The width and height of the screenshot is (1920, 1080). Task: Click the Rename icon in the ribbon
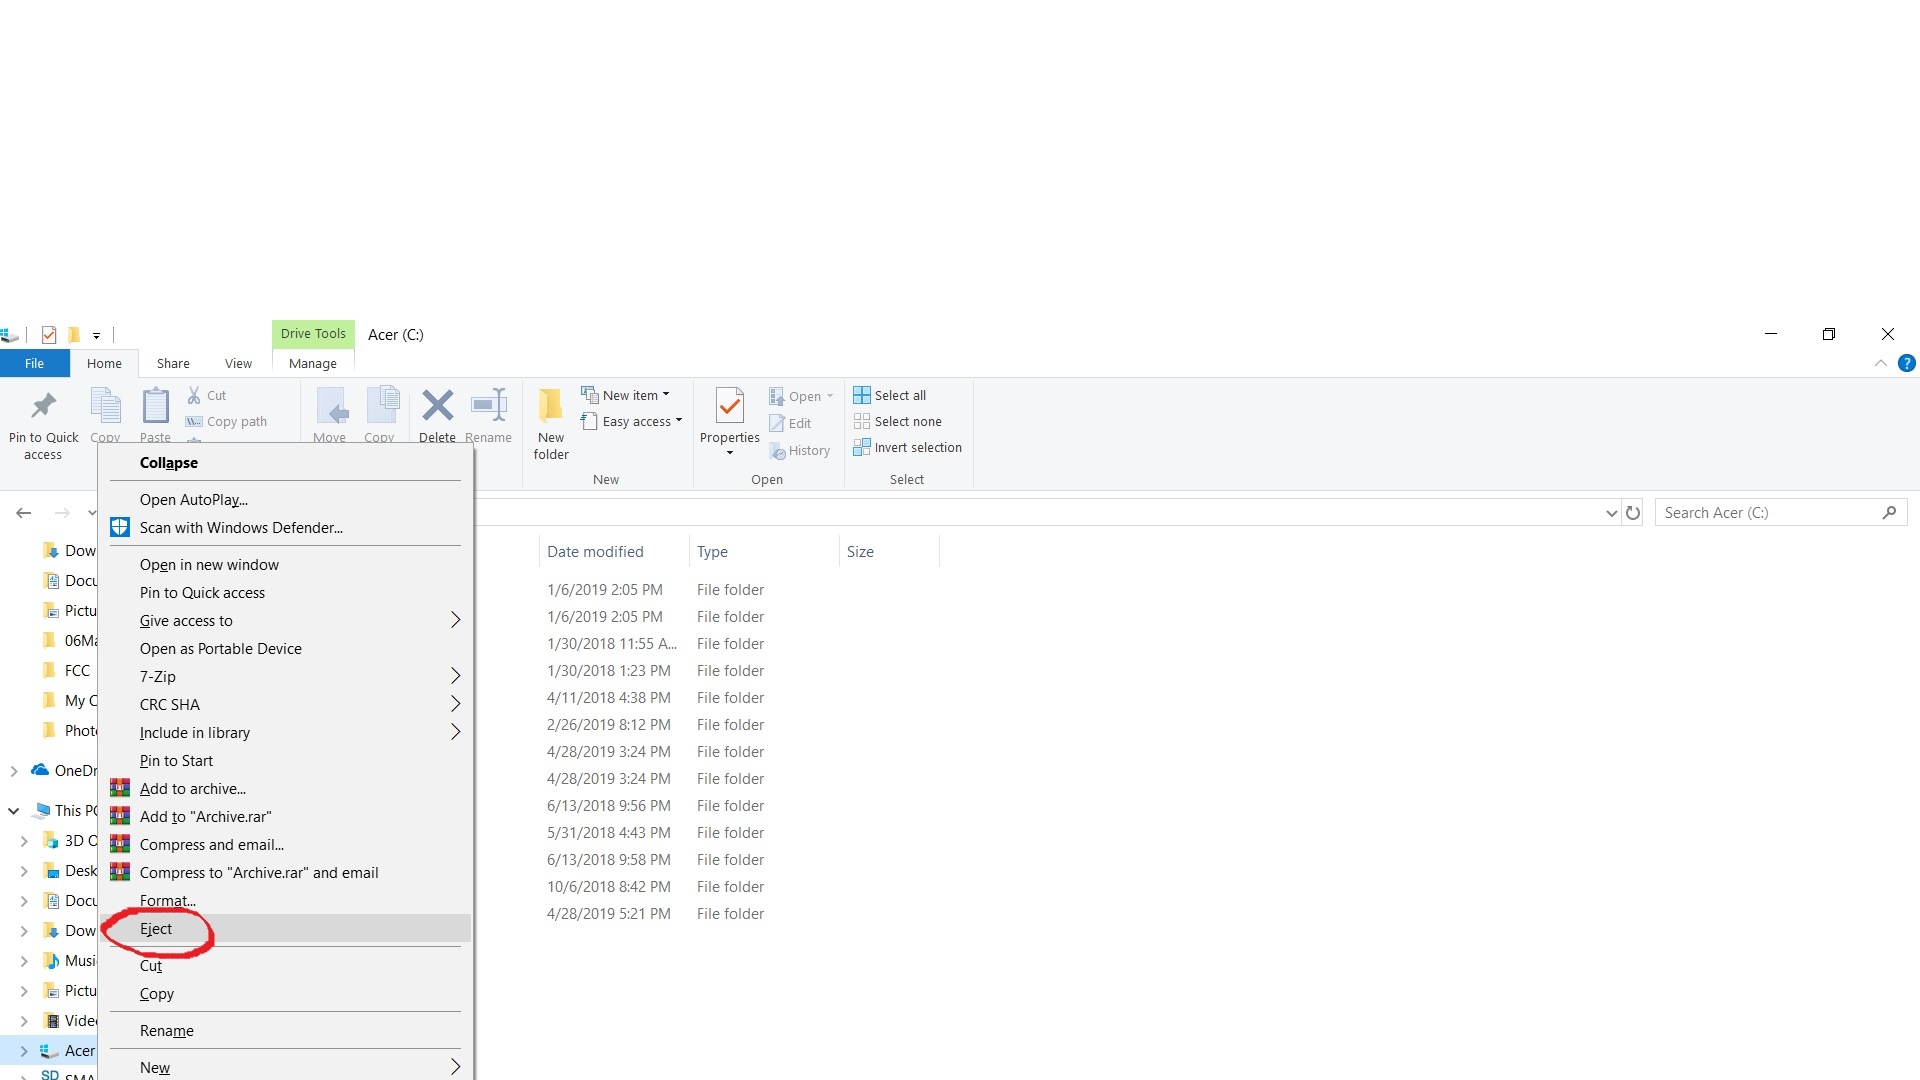tap(488, 413)
